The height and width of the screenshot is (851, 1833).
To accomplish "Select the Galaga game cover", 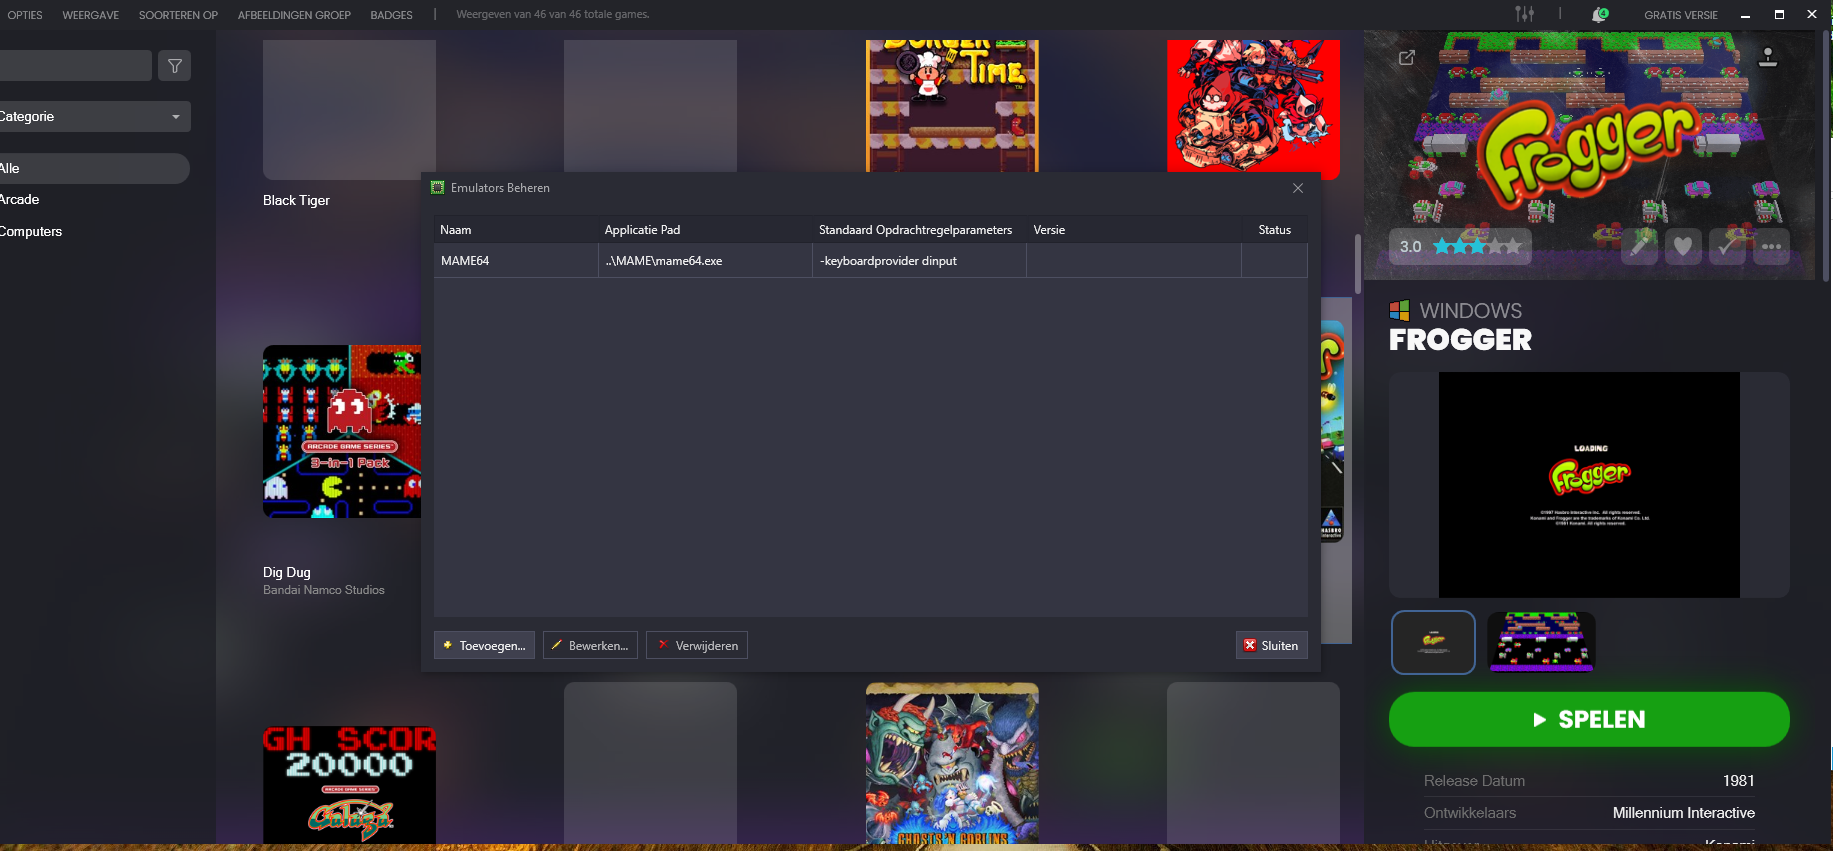I will [349, 785].
